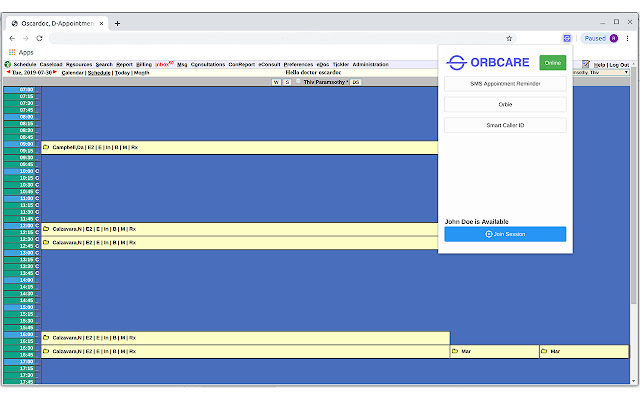Click the Today link
This screenshot has height=400, width=640.
122,73
